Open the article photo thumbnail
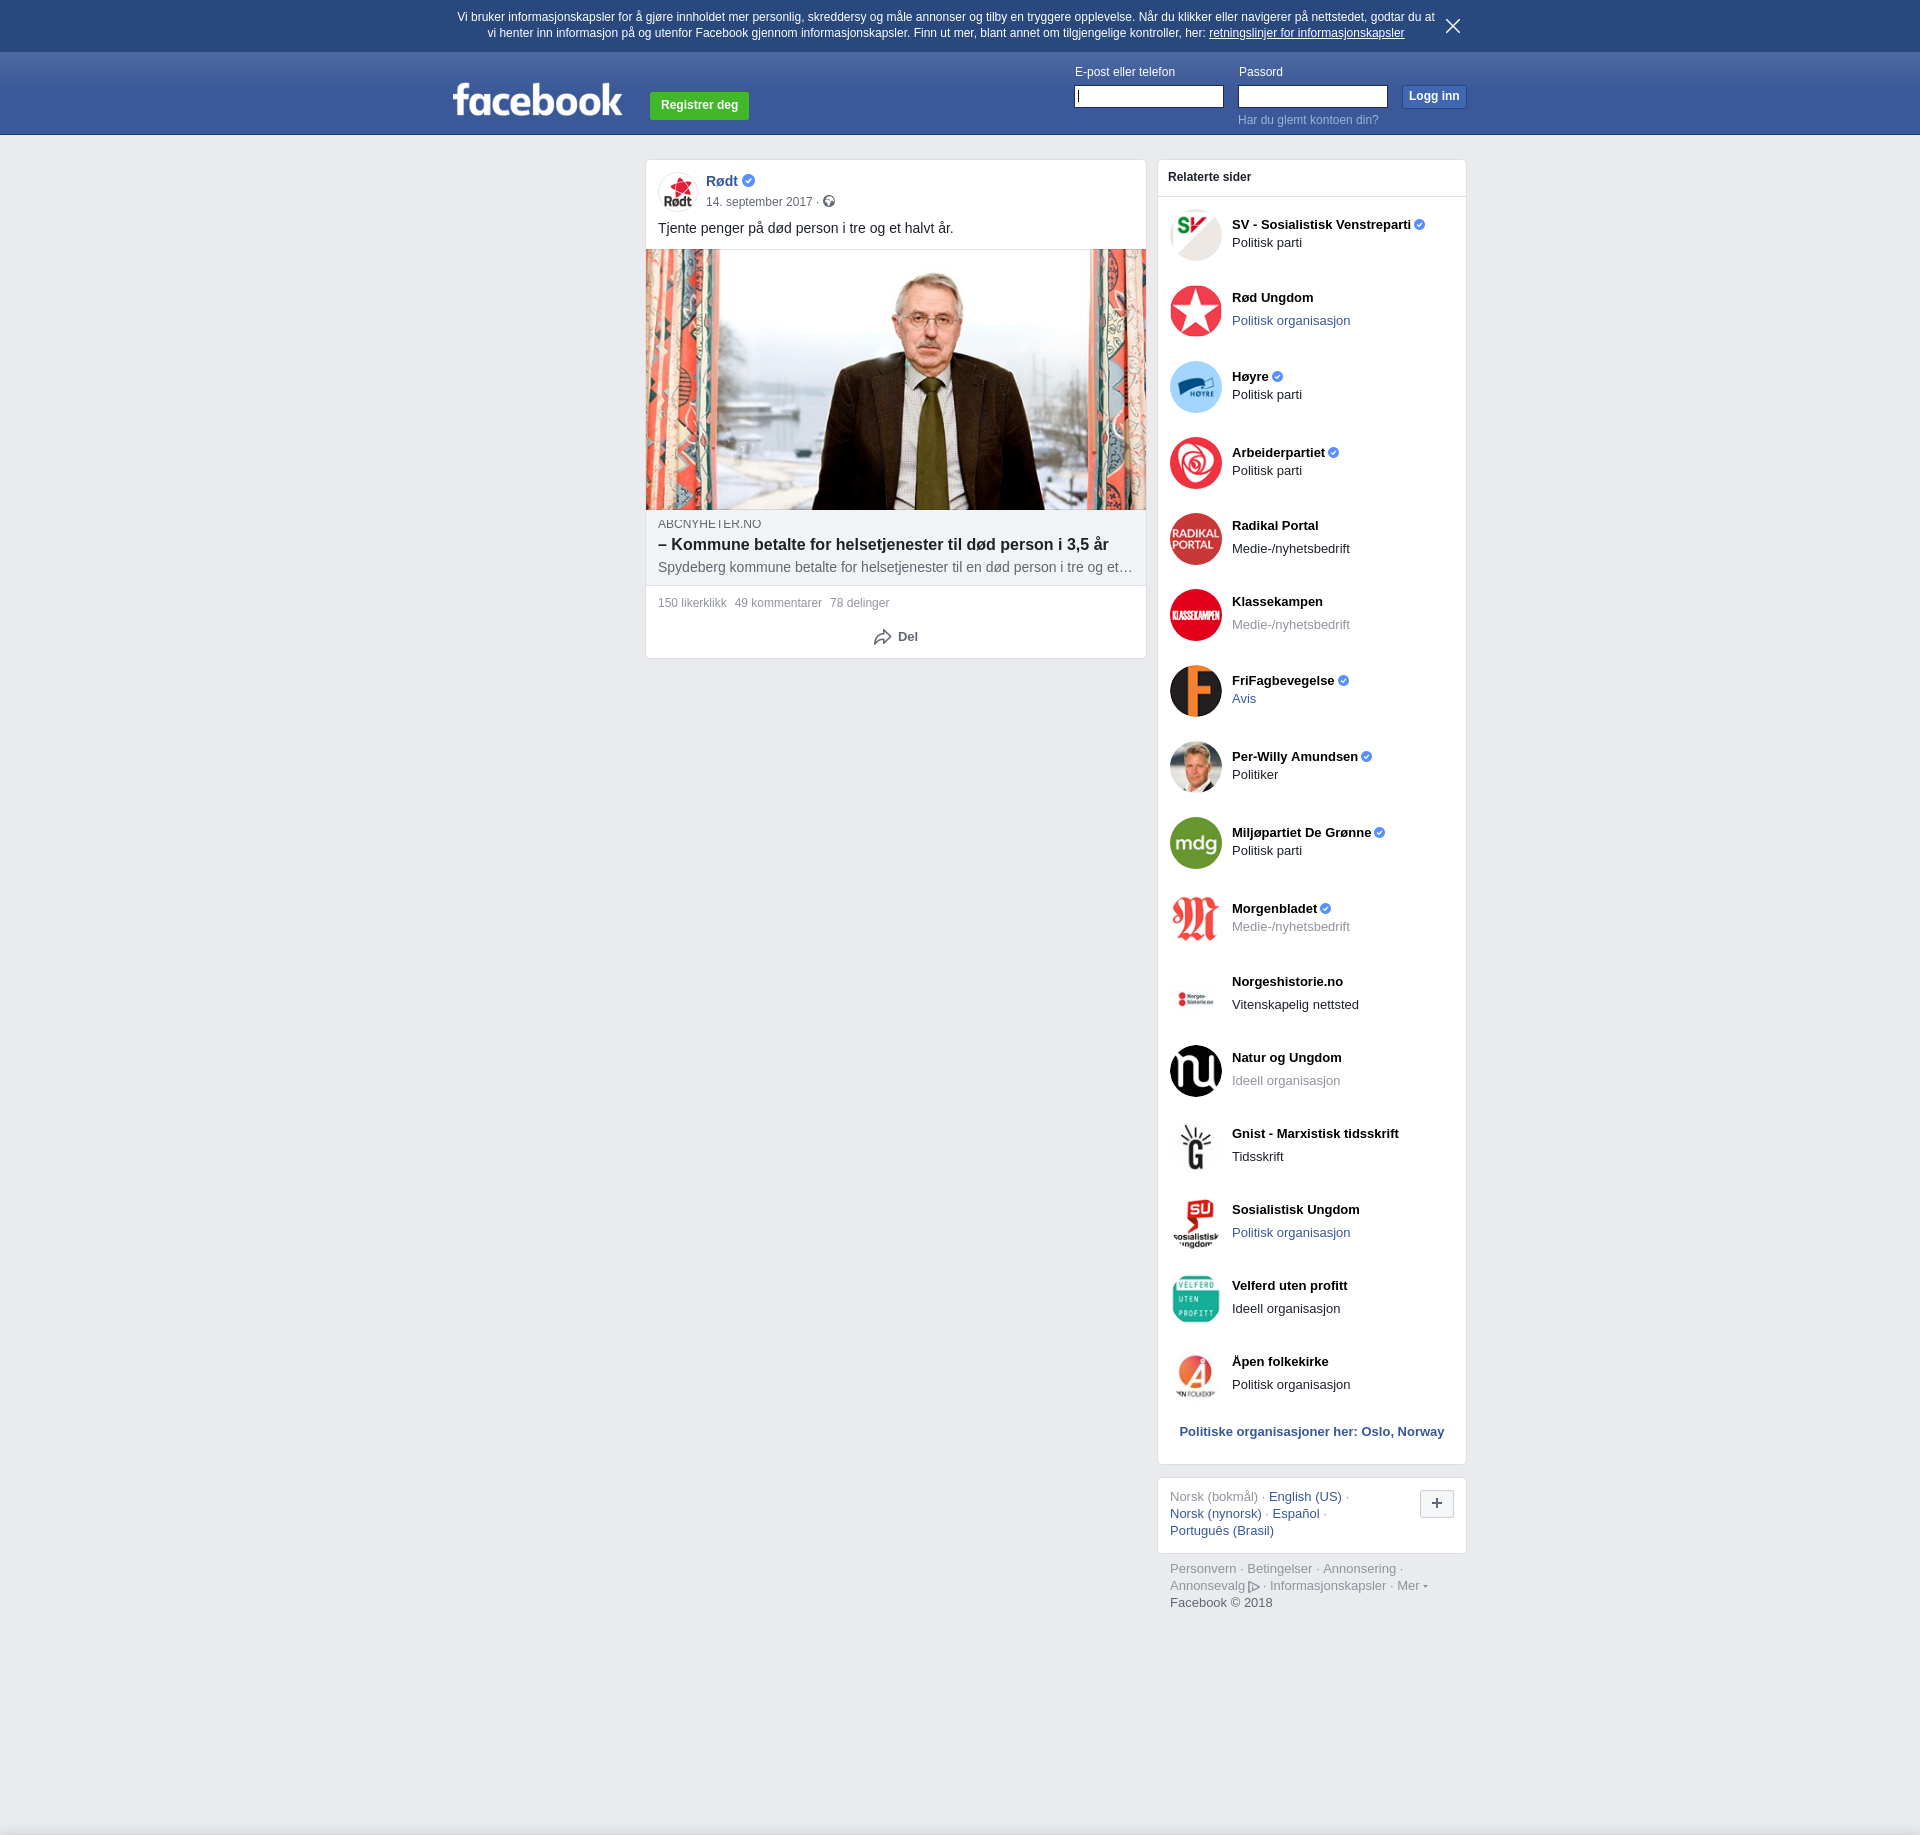The height and width of the screenshot is (1835, 1920). click(x=895, y=379)
